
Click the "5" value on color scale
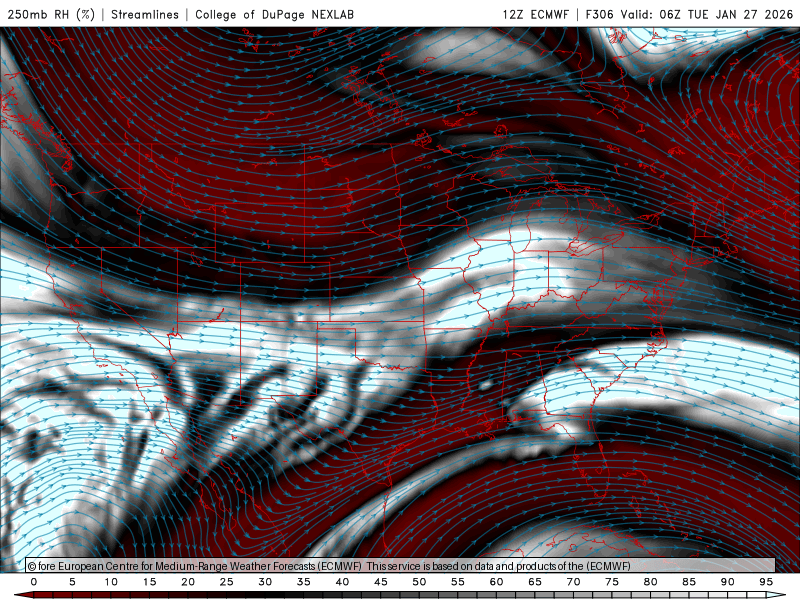[72, 582]
